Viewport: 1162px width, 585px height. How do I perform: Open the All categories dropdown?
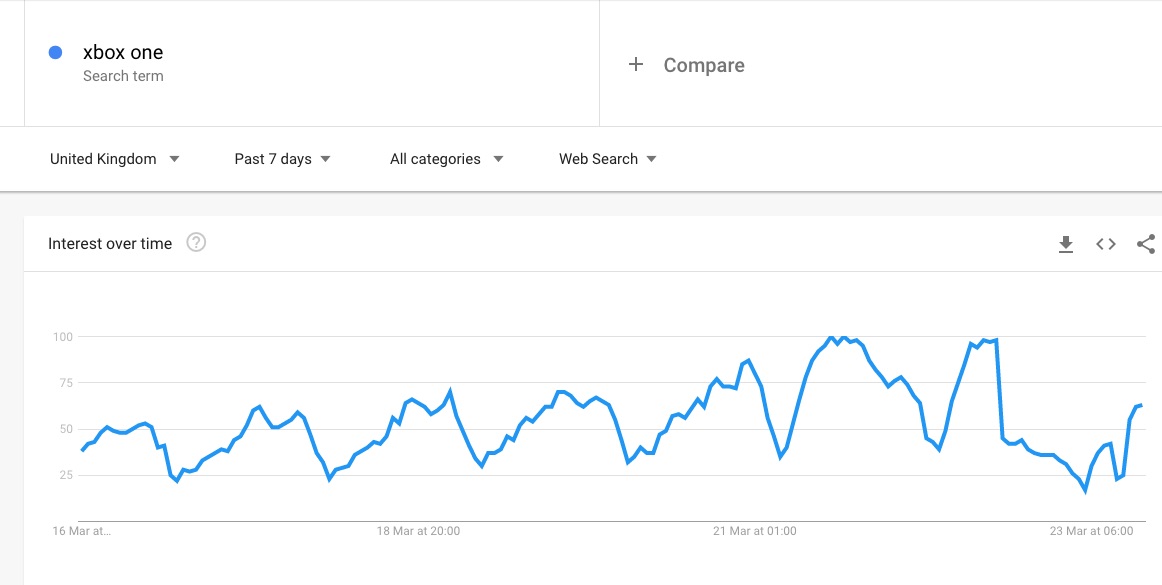coord(446,159)
